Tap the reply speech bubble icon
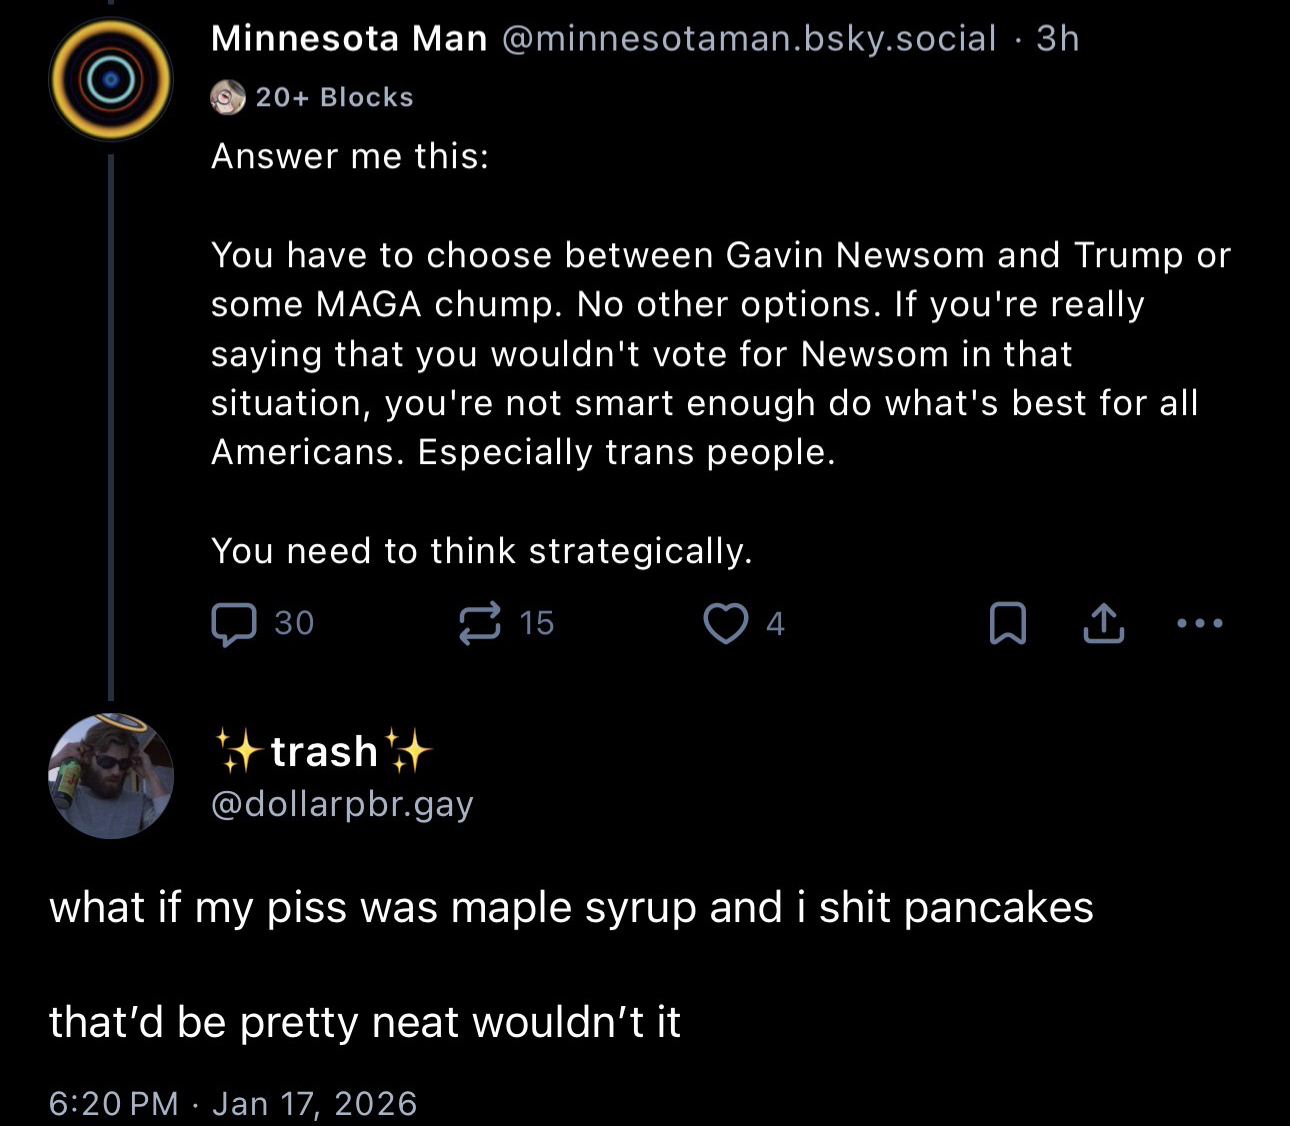Image resolution: width=1290 pixels, height=1126 pixels. [233, 624]
